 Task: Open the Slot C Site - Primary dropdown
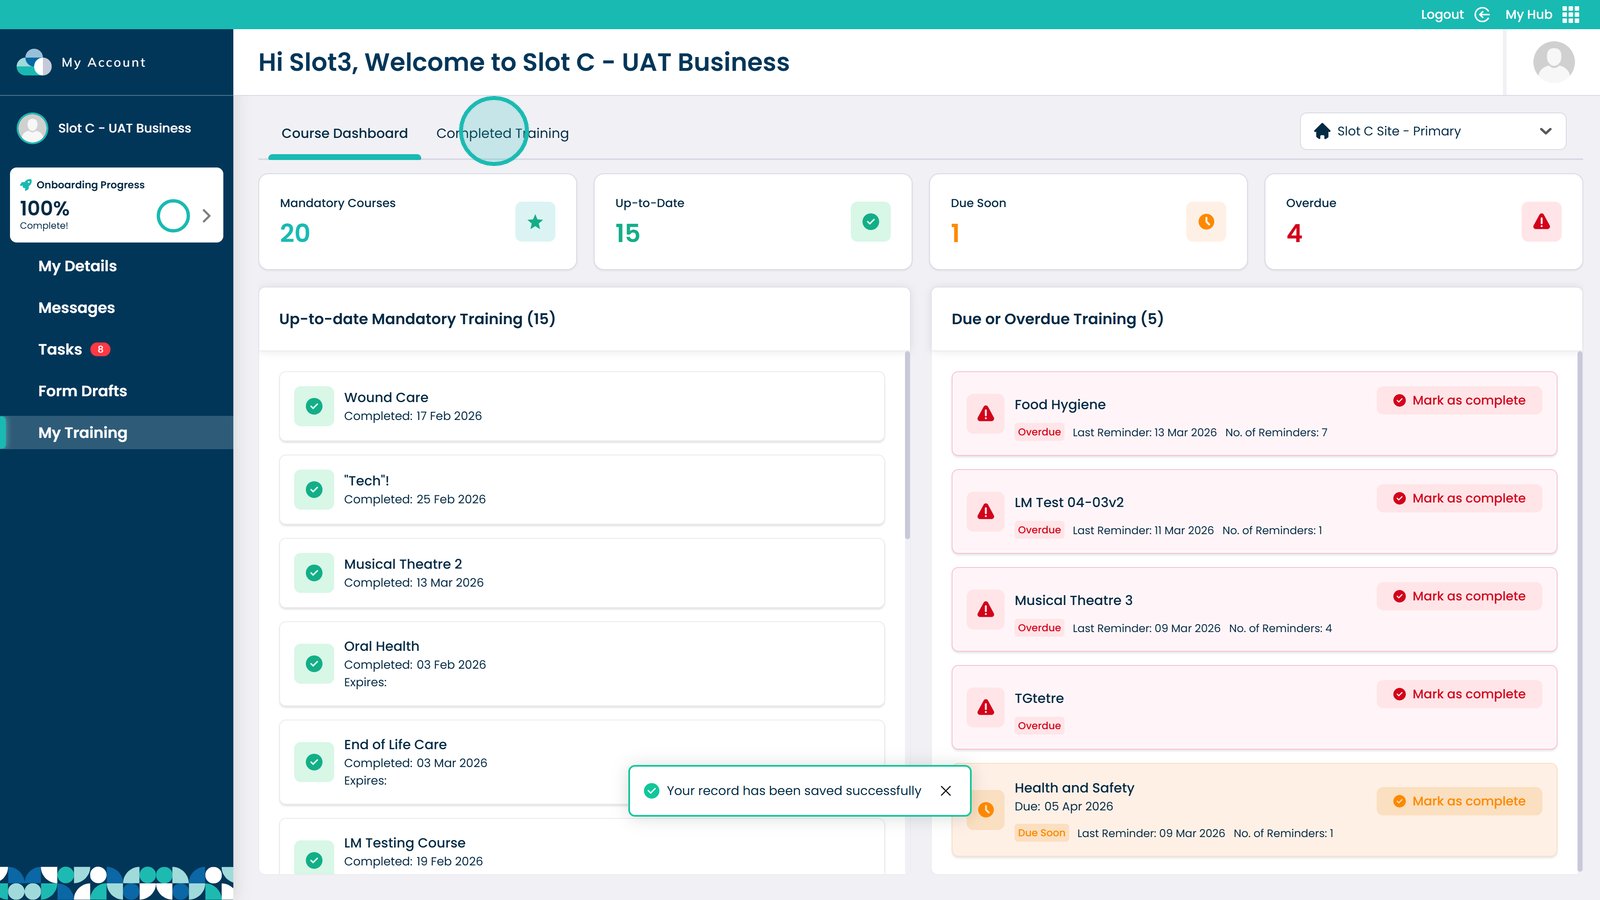[x=1432, y=131]
